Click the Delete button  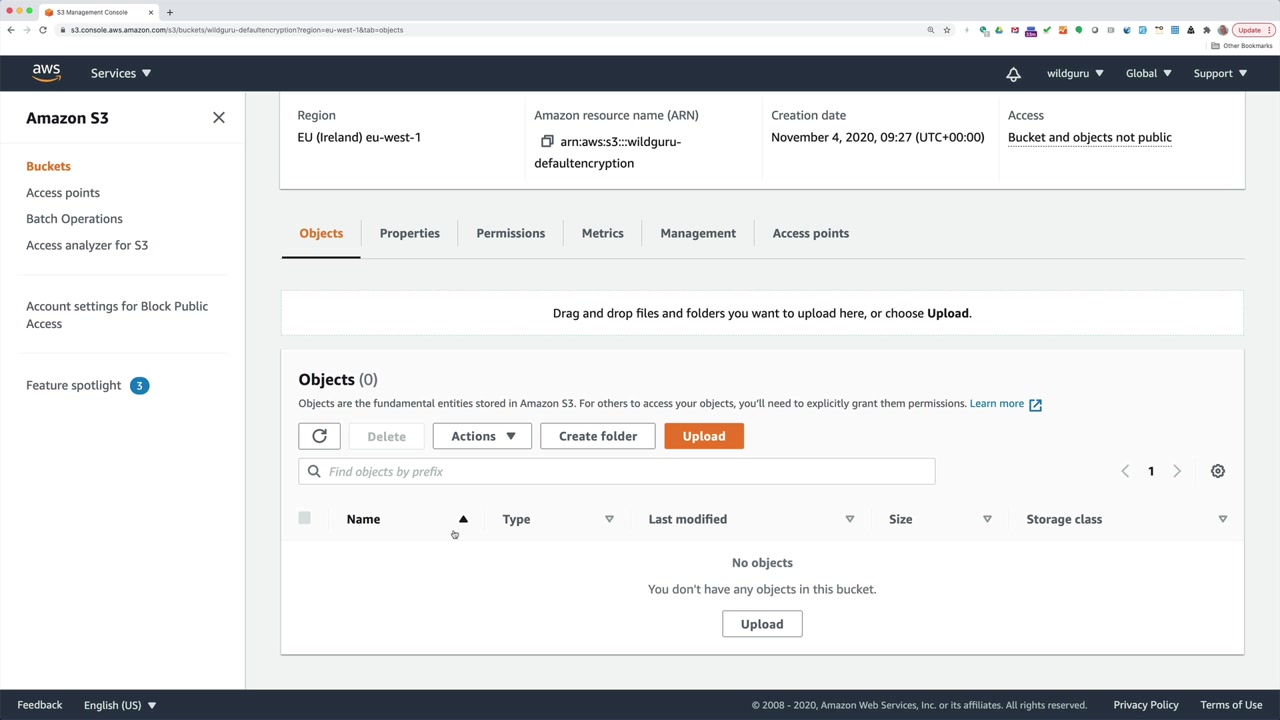coord(387,436)
